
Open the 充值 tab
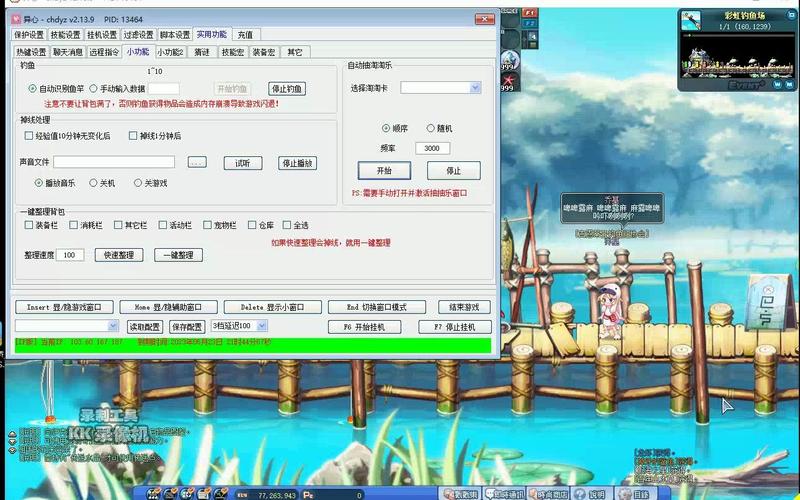tap(245, 35)
